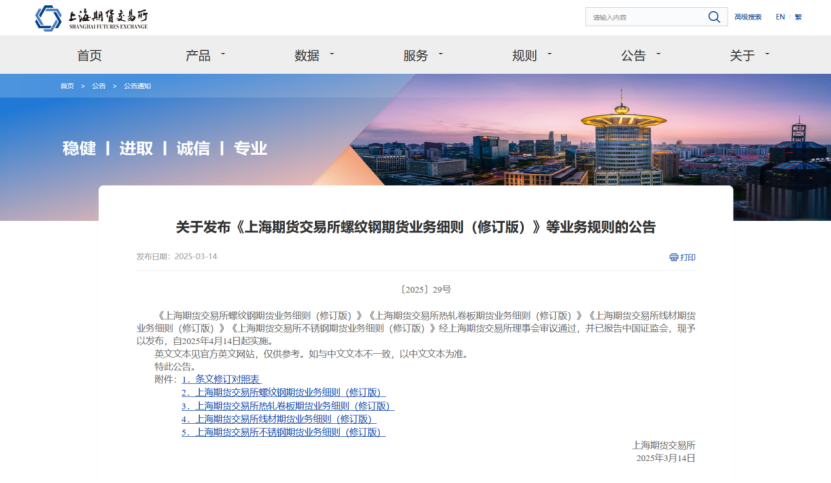Click the line 特此公告。
Screen dimensions: 831x483
click(175, 366)
